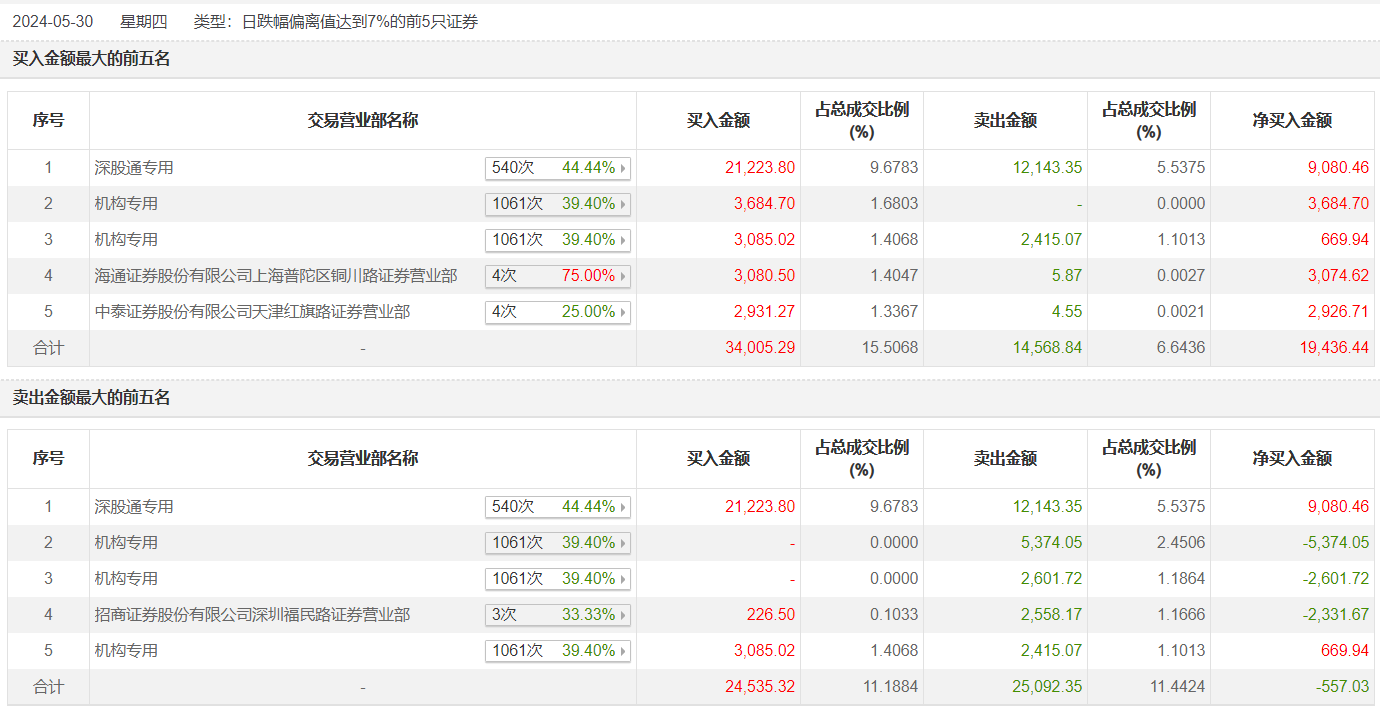This screenshot has width=1380, height=709.
Task: Click the date 2024-05-30 at the top
Action: point(53,21)
